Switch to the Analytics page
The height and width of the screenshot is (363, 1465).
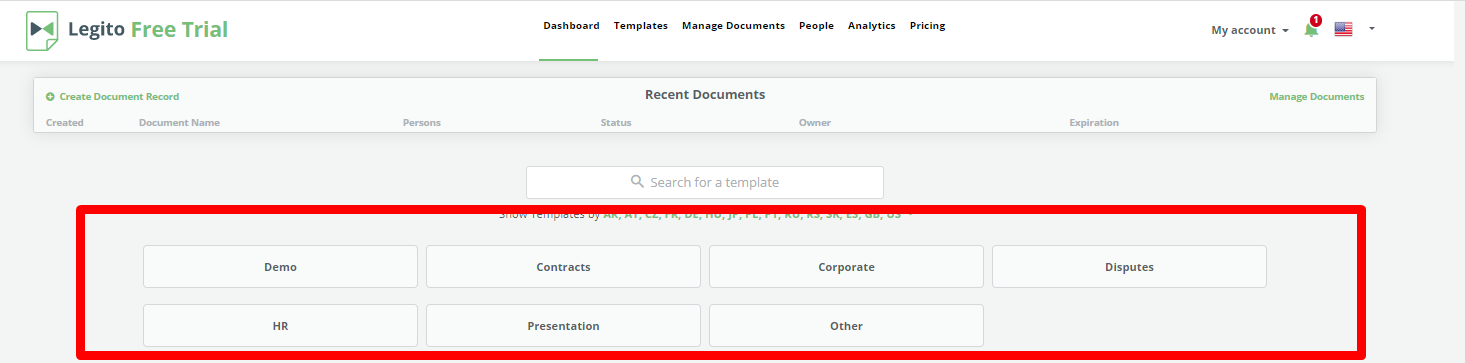point(872,26)
